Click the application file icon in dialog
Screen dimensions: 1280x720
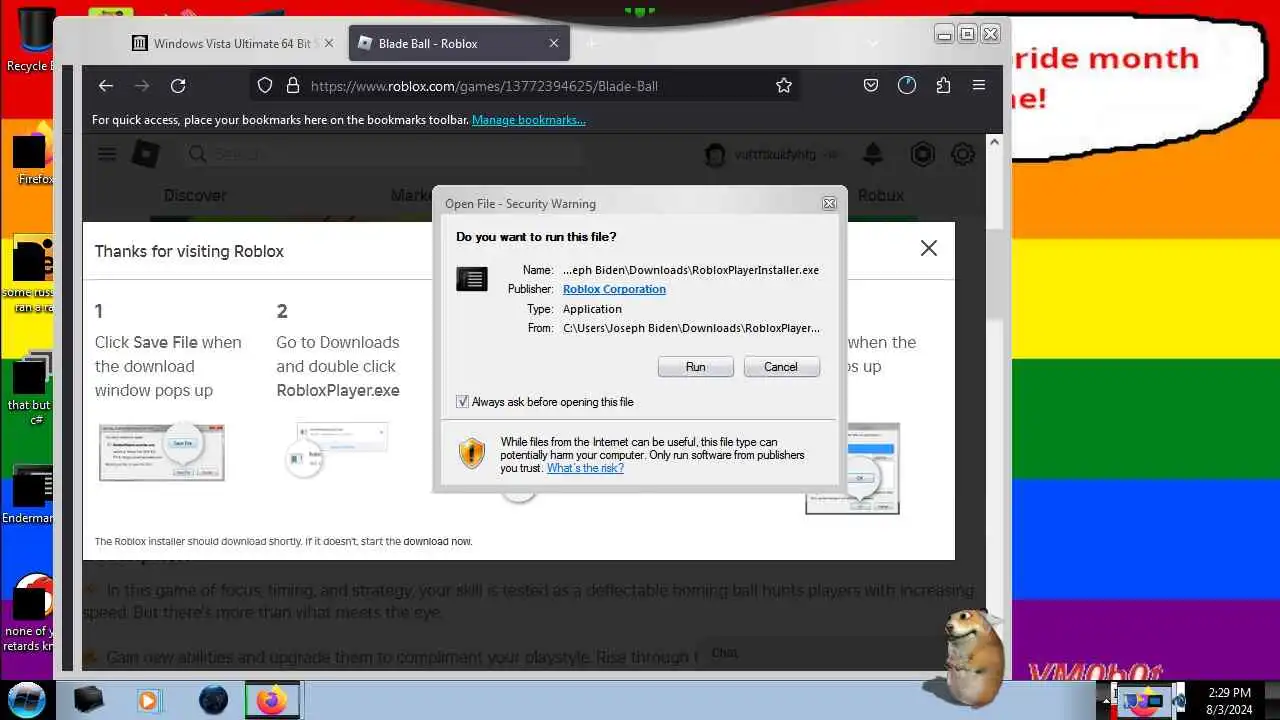[472, 279]
